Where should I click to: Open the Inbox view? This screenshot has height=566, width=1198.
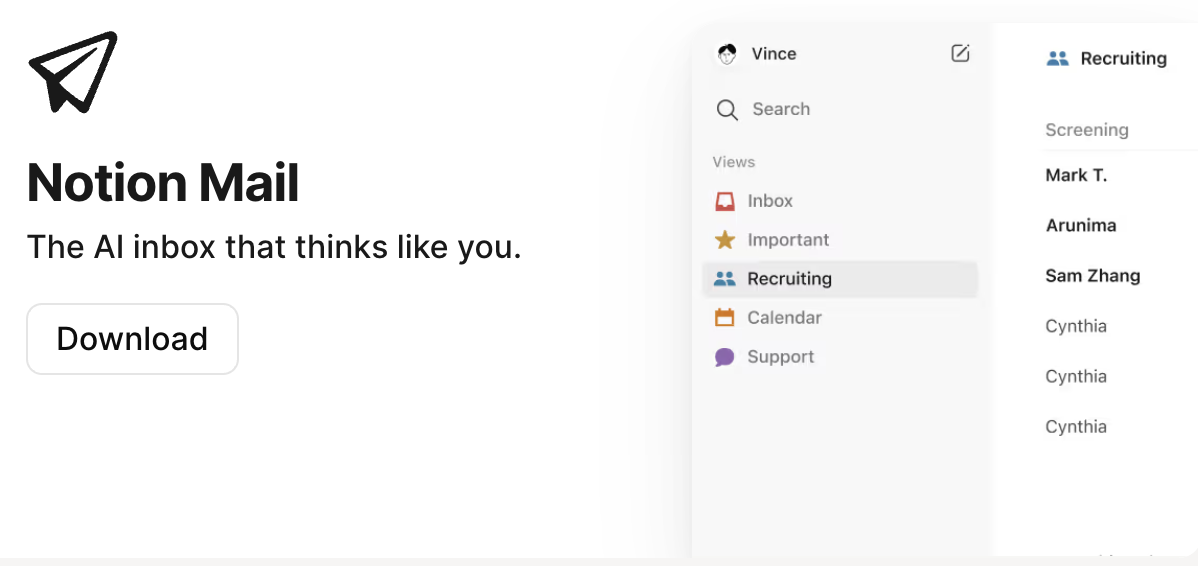[x=770, y=201]
